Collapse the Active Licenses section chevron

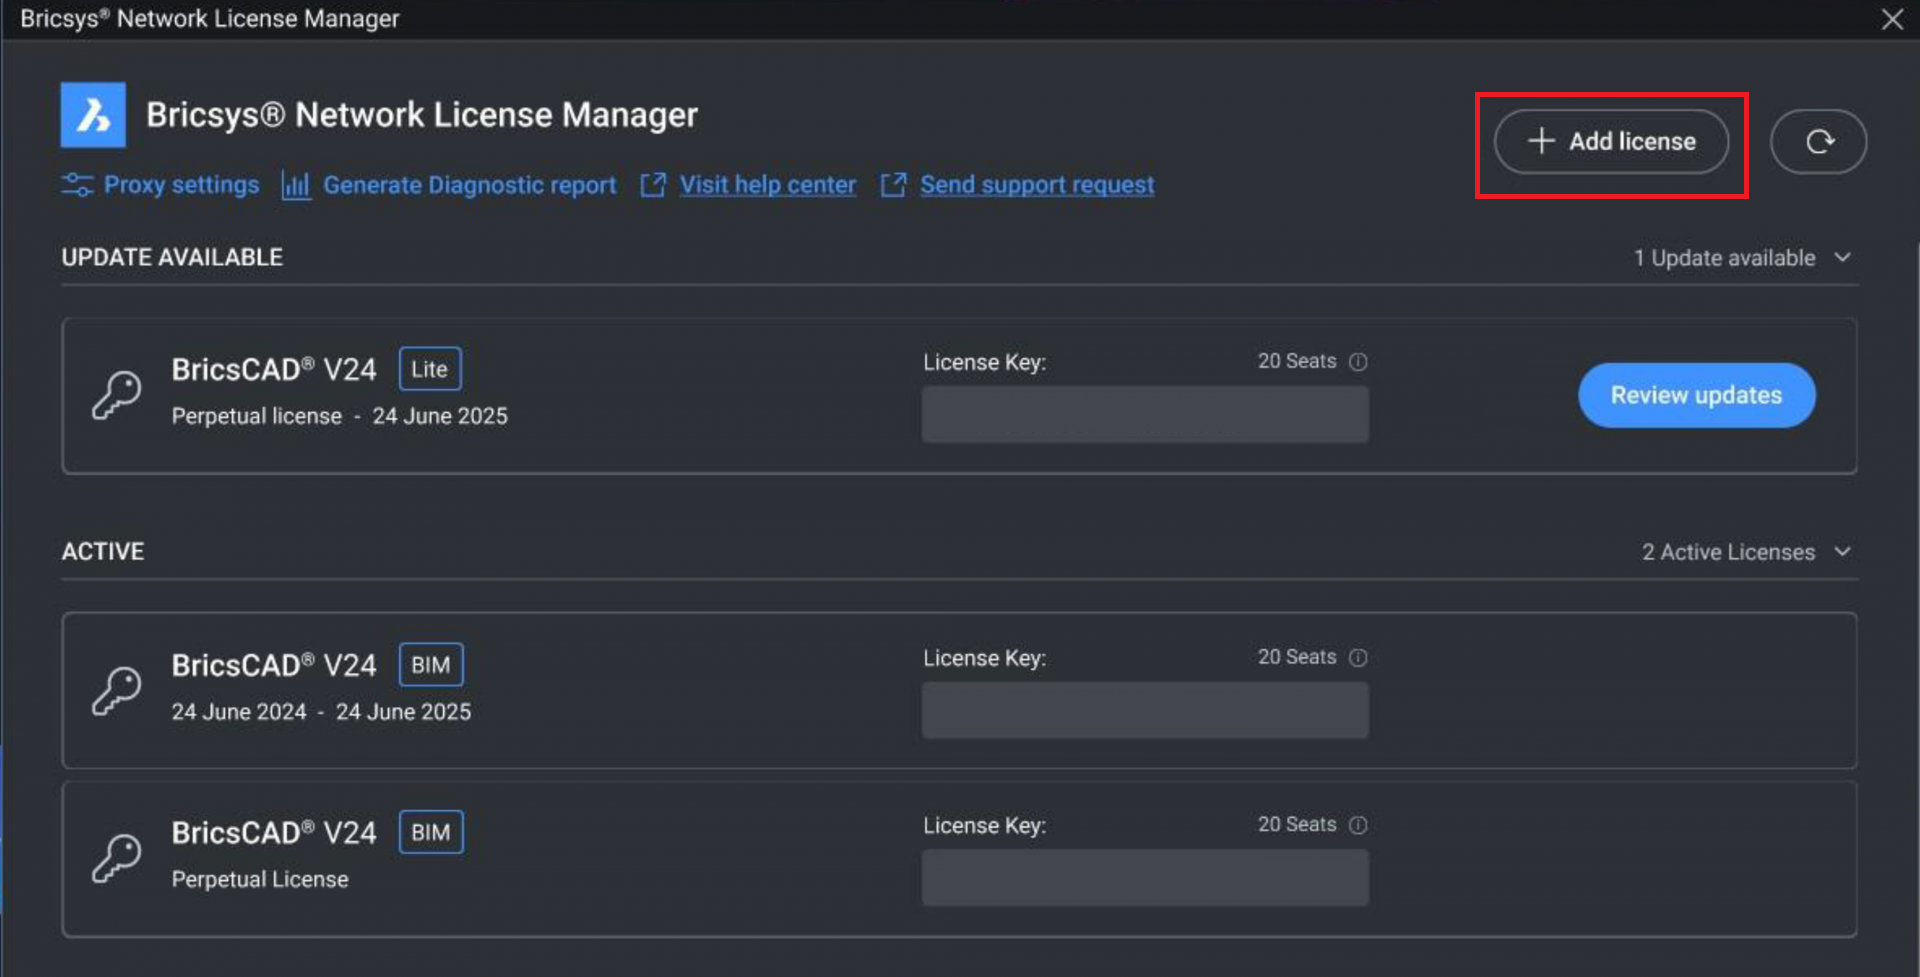pos(1843,552)
